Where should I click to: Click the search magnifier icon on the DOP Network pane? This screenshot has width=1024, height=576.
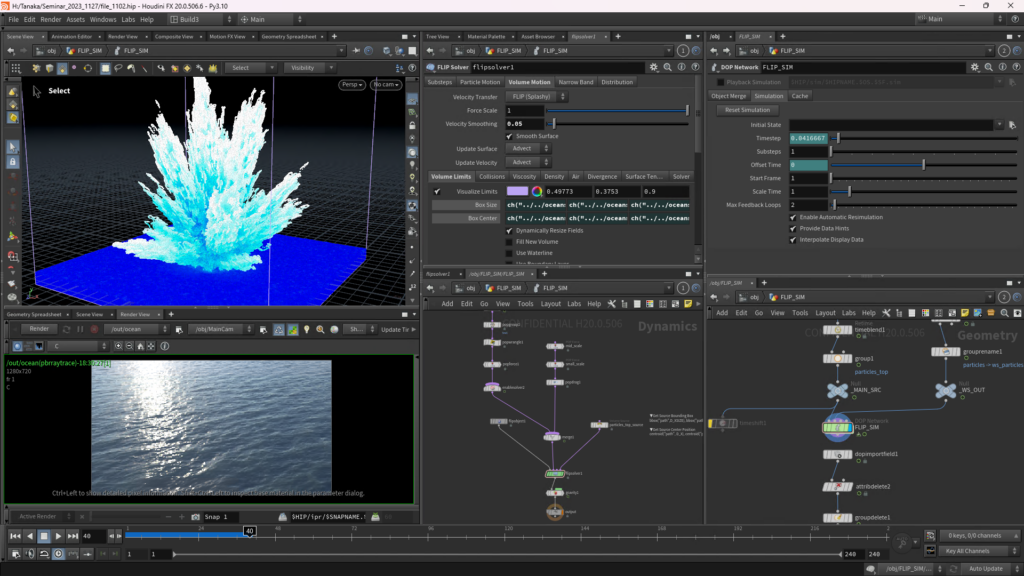pos(987,66)
